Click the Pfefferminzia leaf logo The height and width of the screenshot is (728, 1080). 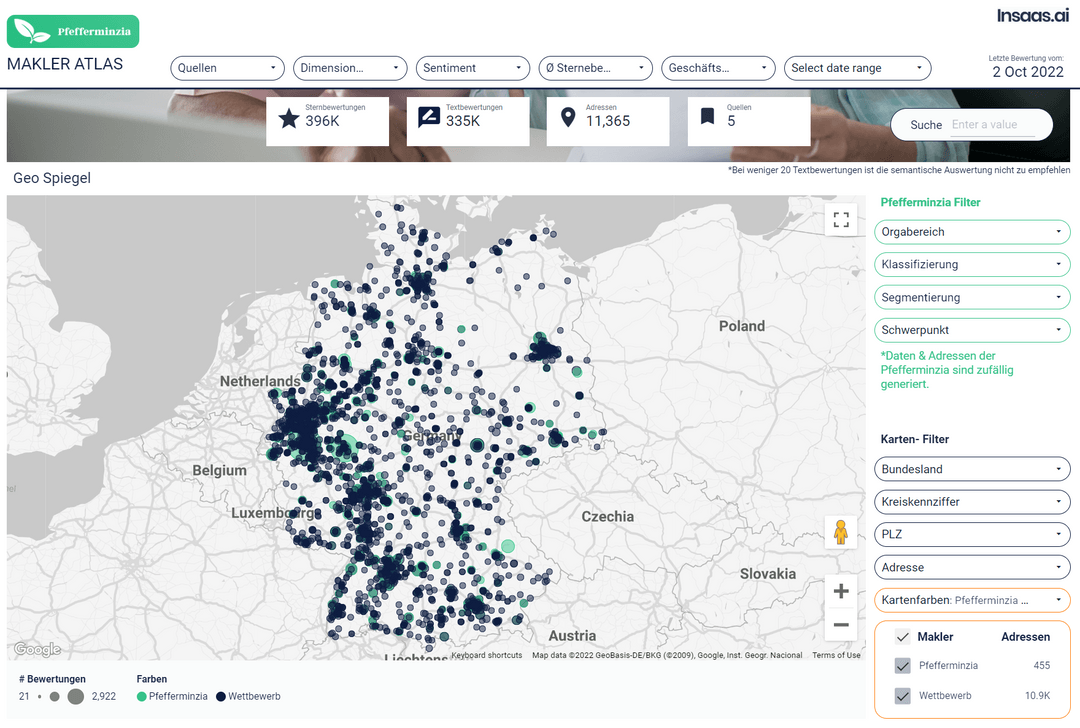click(73, 31)
